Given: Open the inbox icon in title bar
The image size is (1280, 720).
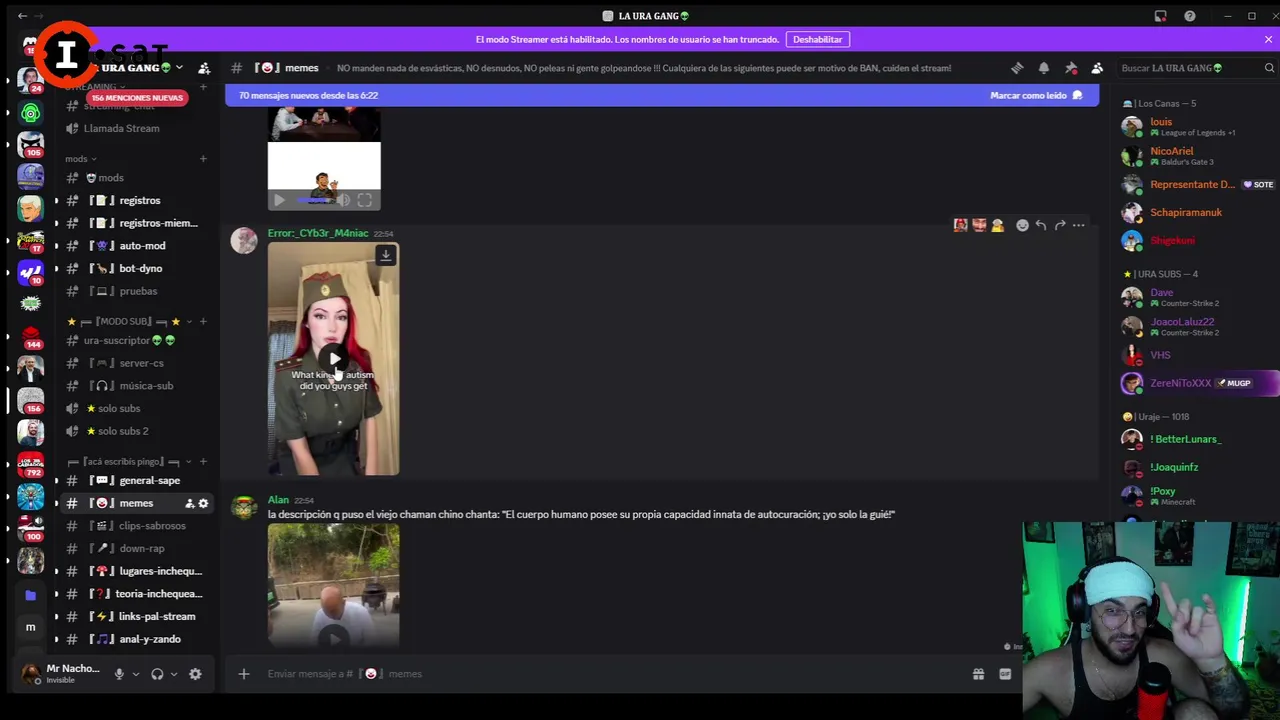Looking at the screenshot, I should point(1160,16).
